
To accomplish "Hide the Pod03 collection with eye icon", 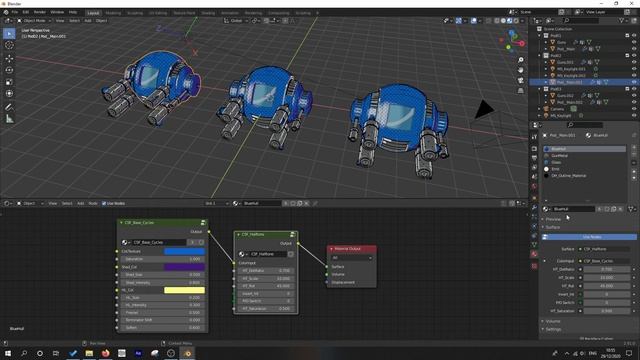I will 634,89.
